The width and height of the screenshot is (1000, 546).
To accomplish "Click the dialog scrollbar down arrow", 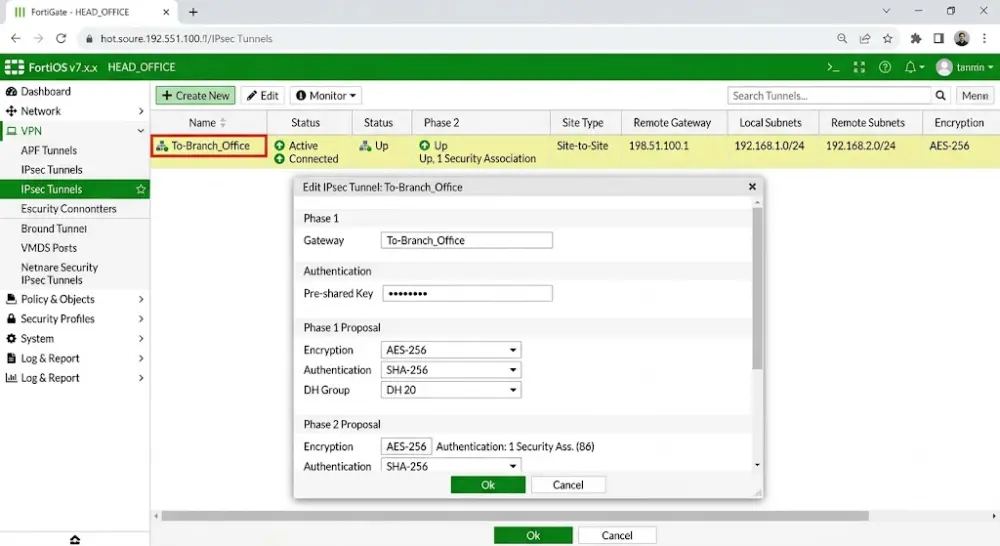I will 757,465.
